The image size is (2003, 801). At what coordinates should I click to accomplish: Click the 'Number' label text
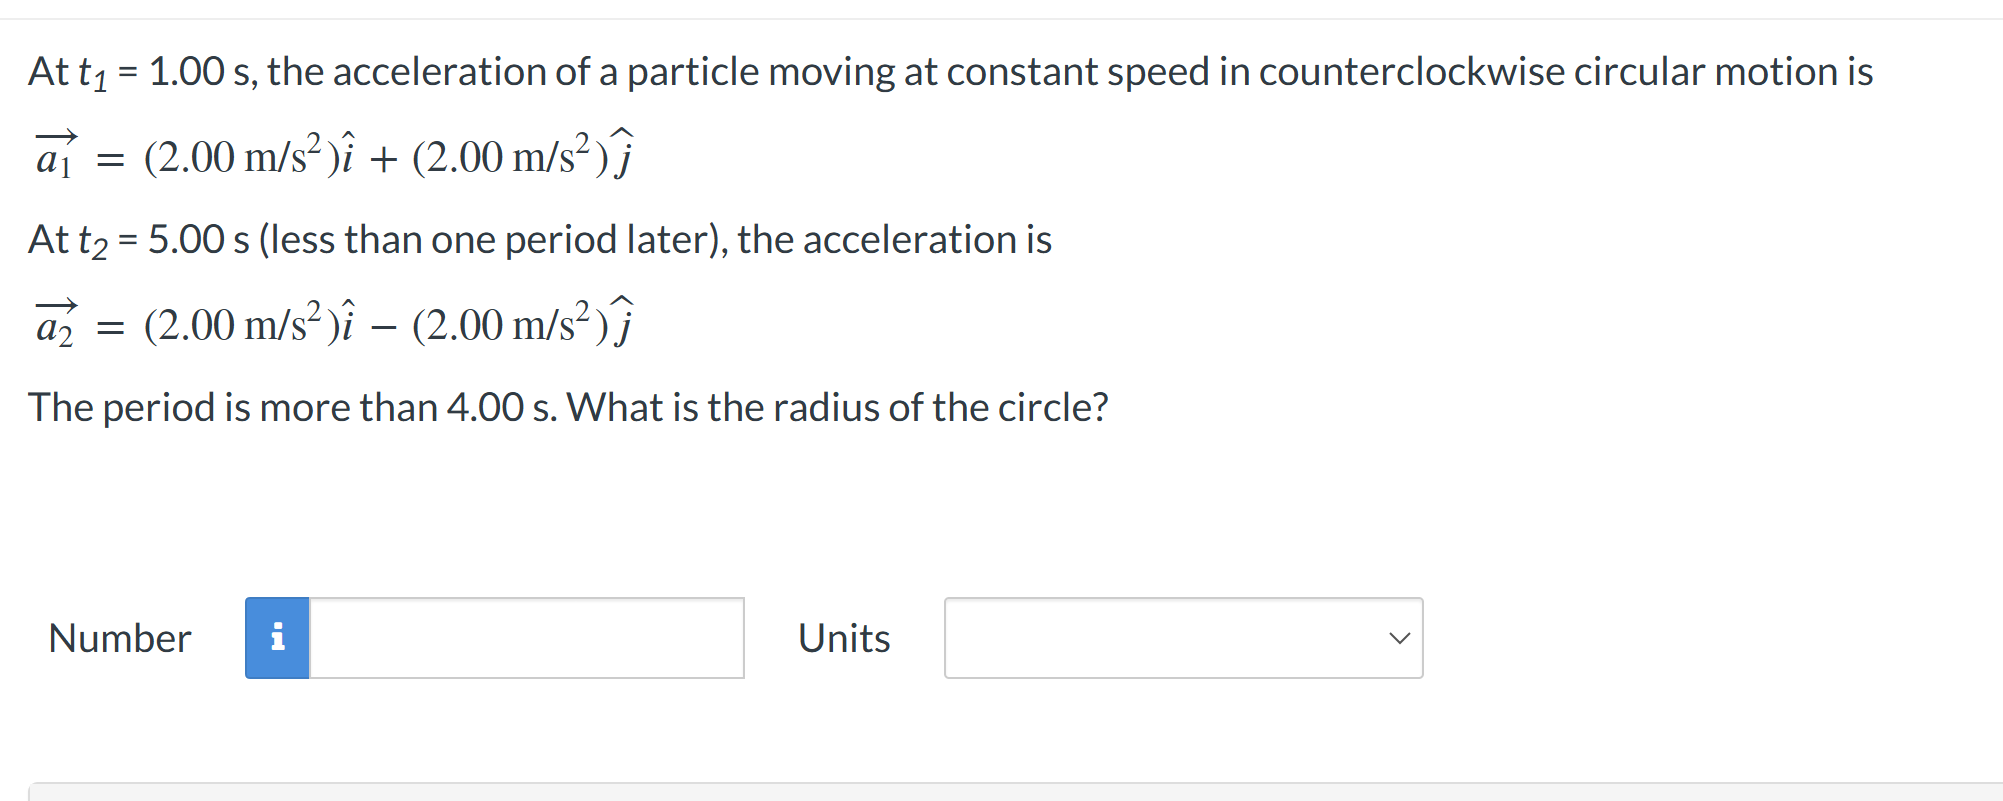tap(118, 638)
